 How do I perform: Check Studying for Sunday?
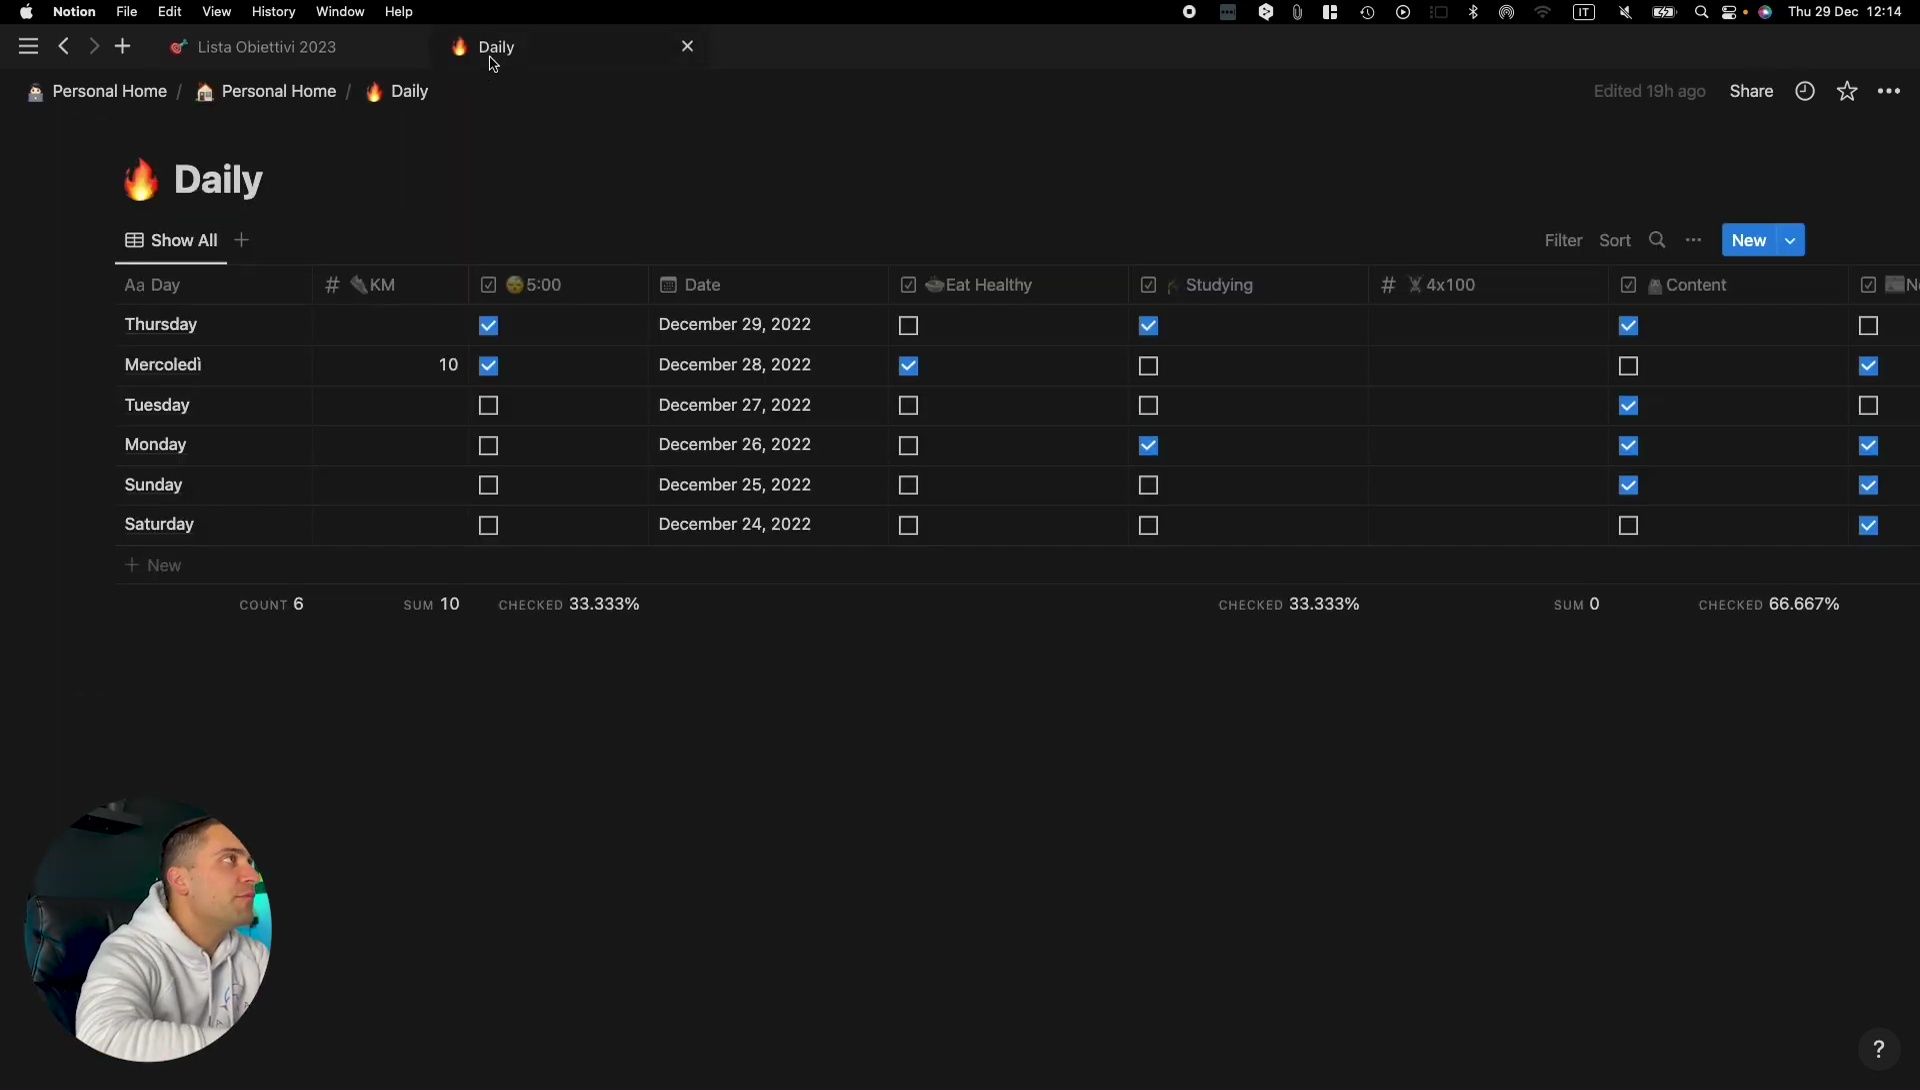[x=1148, y=486]
